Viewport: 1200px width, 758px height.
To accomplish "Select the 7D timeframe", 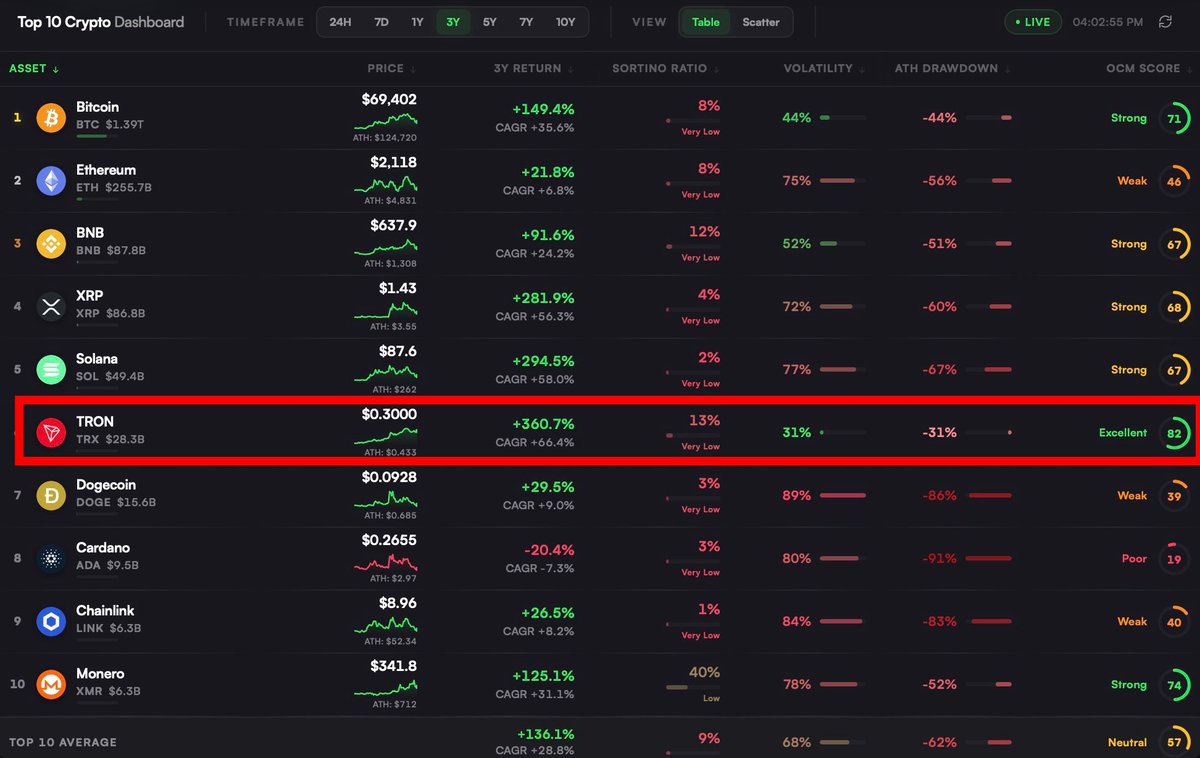I will click(381, 22).
